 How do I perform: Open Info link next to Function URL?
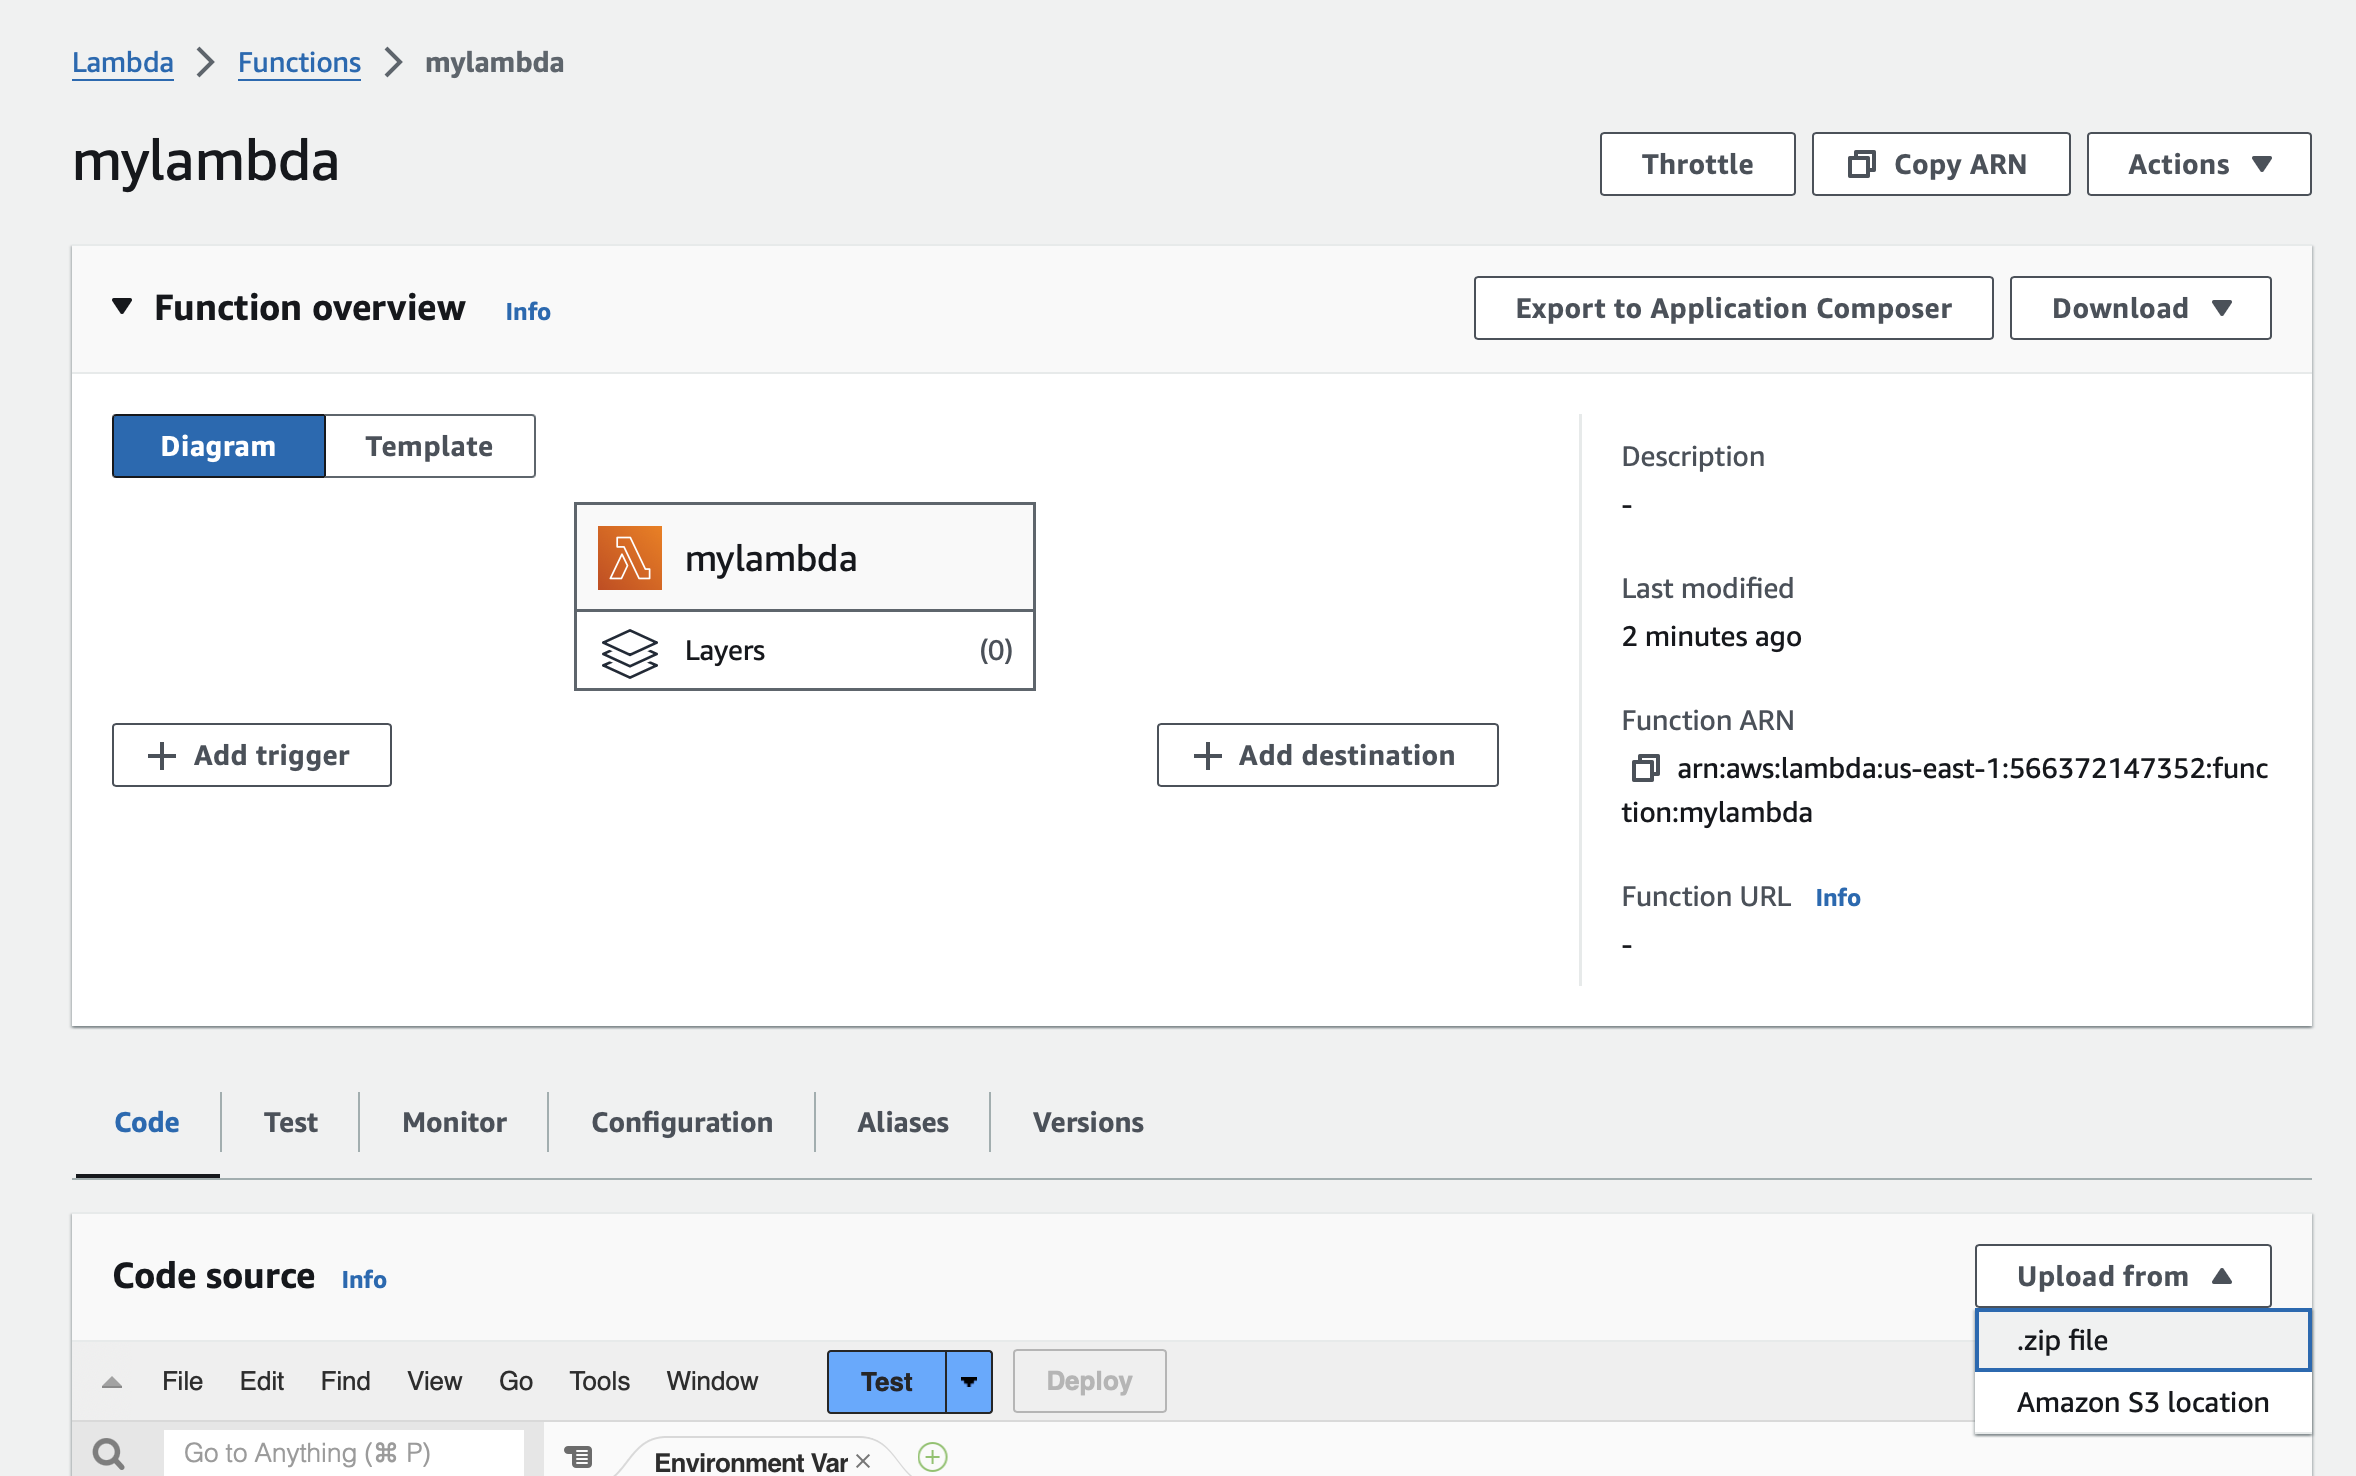[x=1838, y=897]
